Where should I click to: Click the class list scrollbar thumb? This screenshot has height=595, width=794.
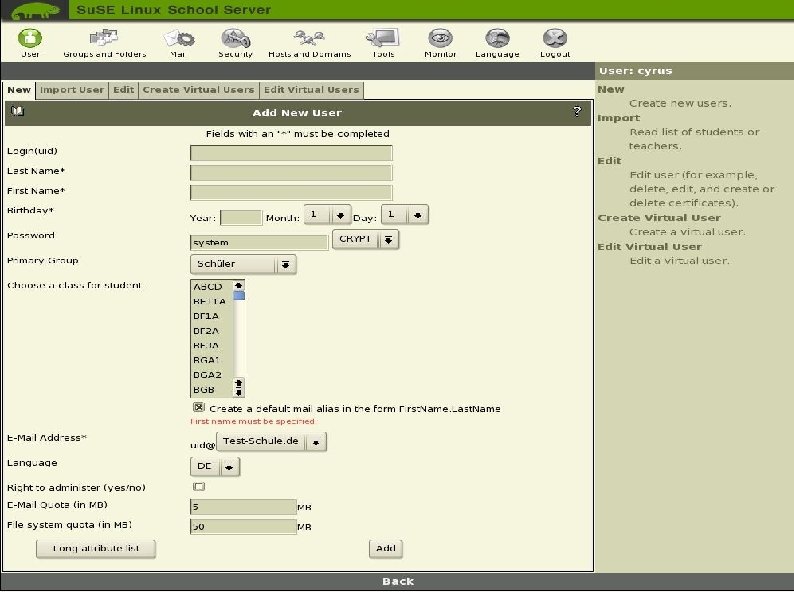click(x=239, y=296)
